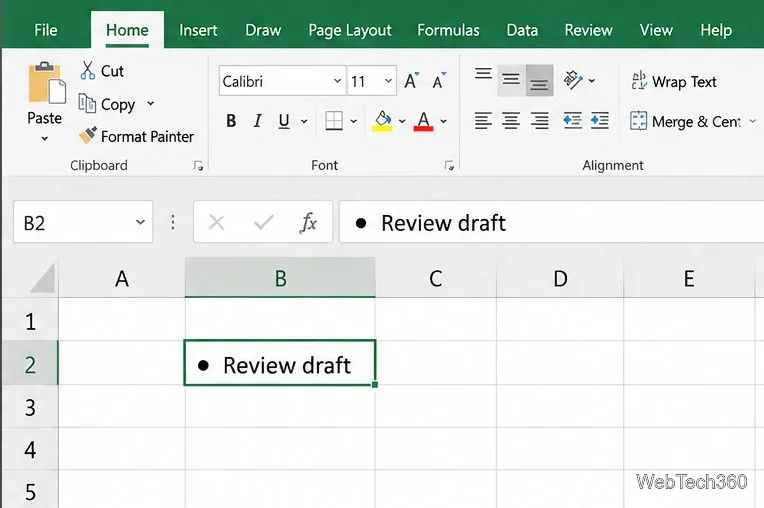Open the Merge & Center options arrow

[x=752, y=121]
